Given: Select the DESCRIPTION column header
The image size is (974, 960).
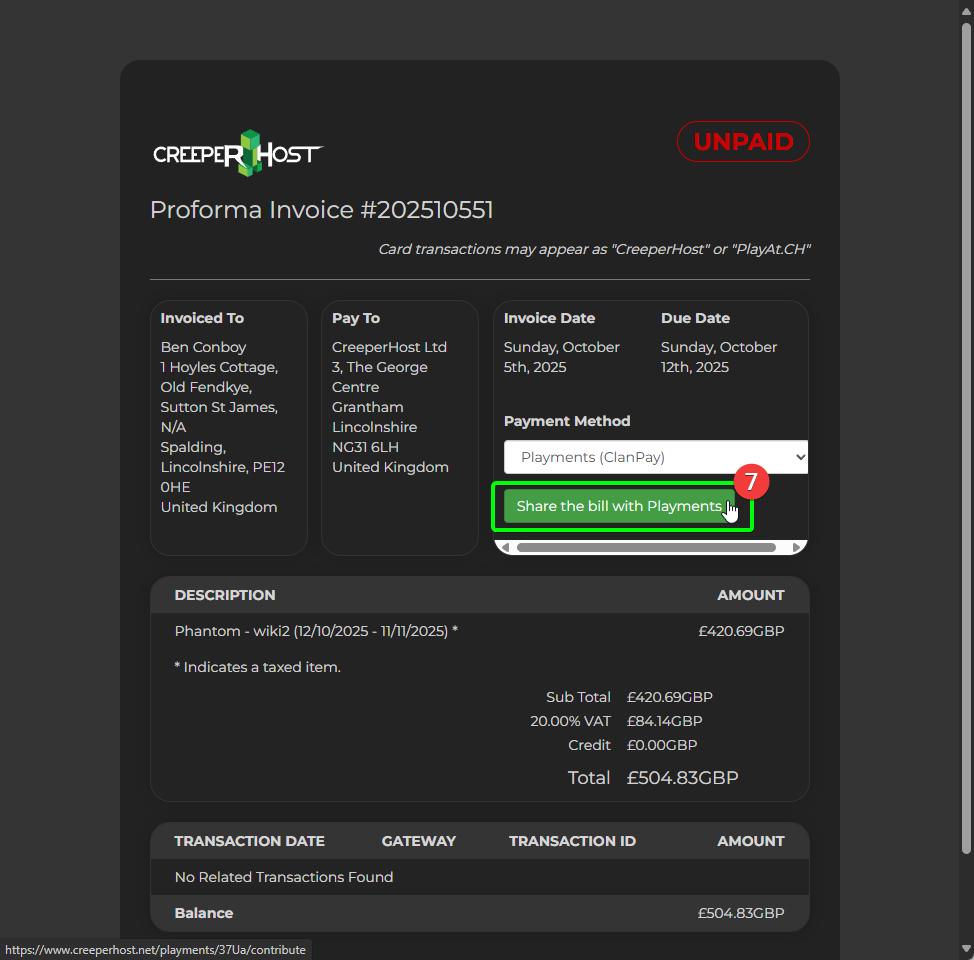Looking at the screenshot, I should [x=225, y=595].
